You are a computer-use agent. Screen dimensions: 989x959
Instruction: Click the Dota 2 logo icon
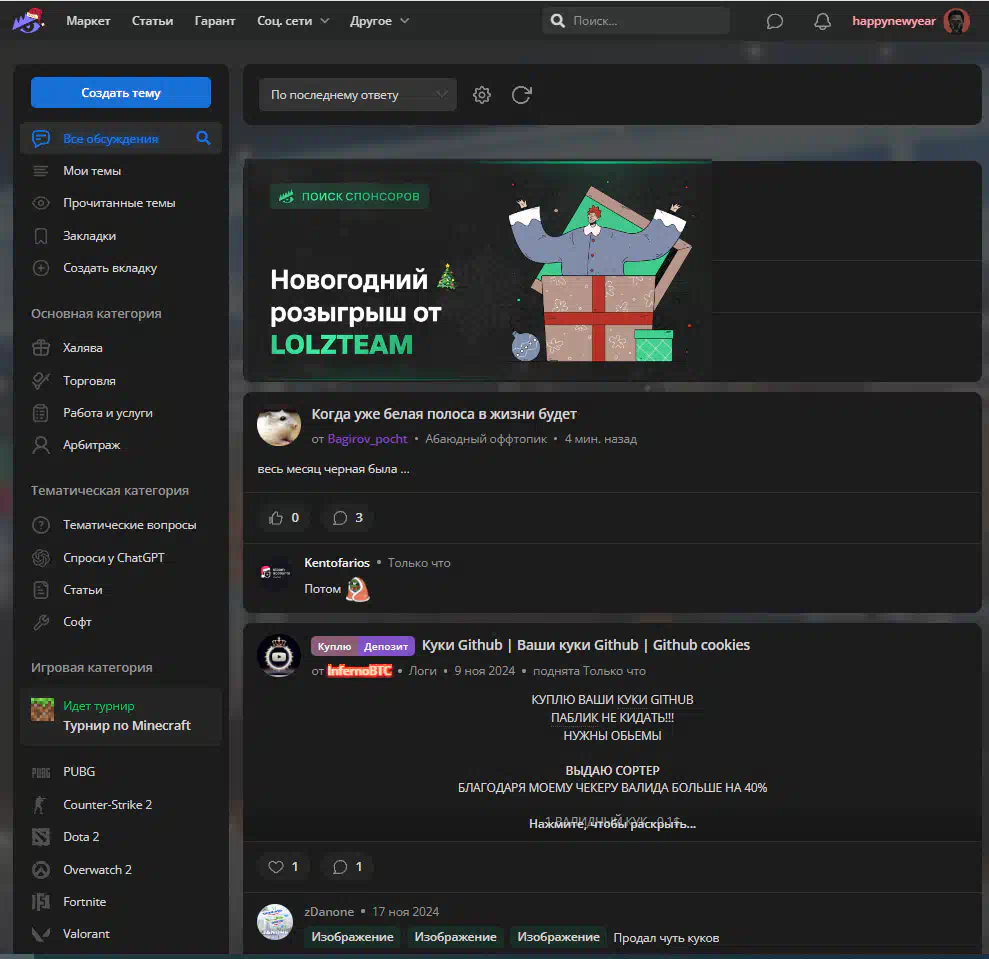(x=41, y=837)
